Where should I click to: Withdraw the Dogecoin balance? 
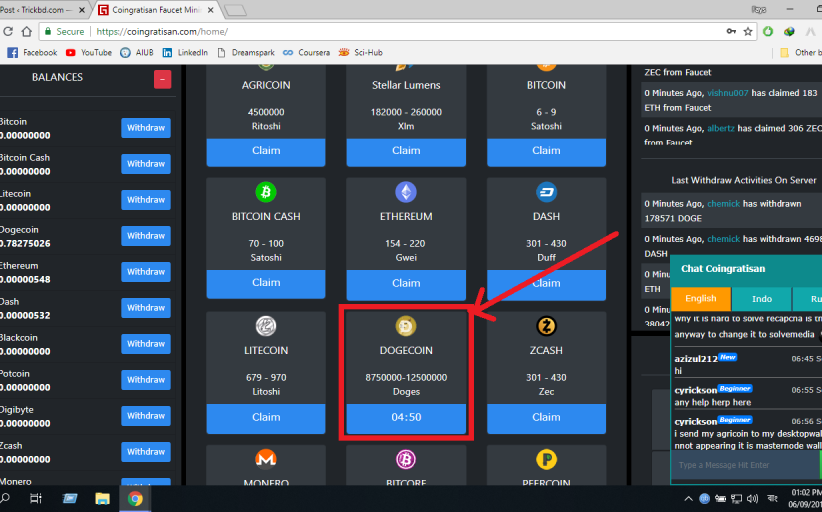pyautogui.click(x=146, y=236)
